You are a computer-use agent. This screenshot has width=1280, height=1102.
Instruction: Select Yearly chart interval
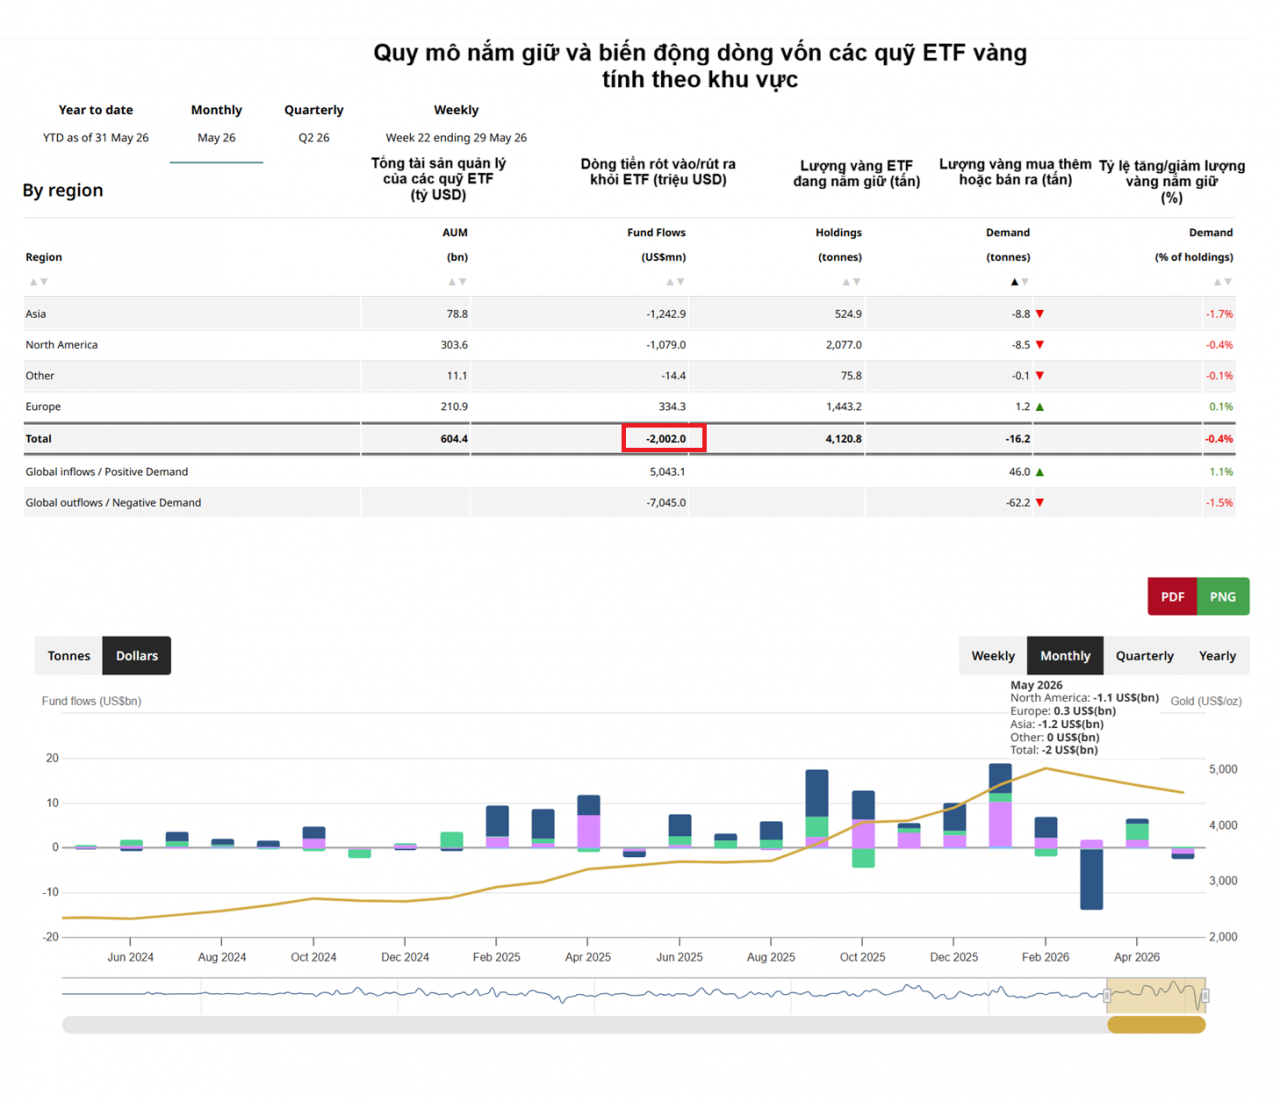pos(1217,656)
